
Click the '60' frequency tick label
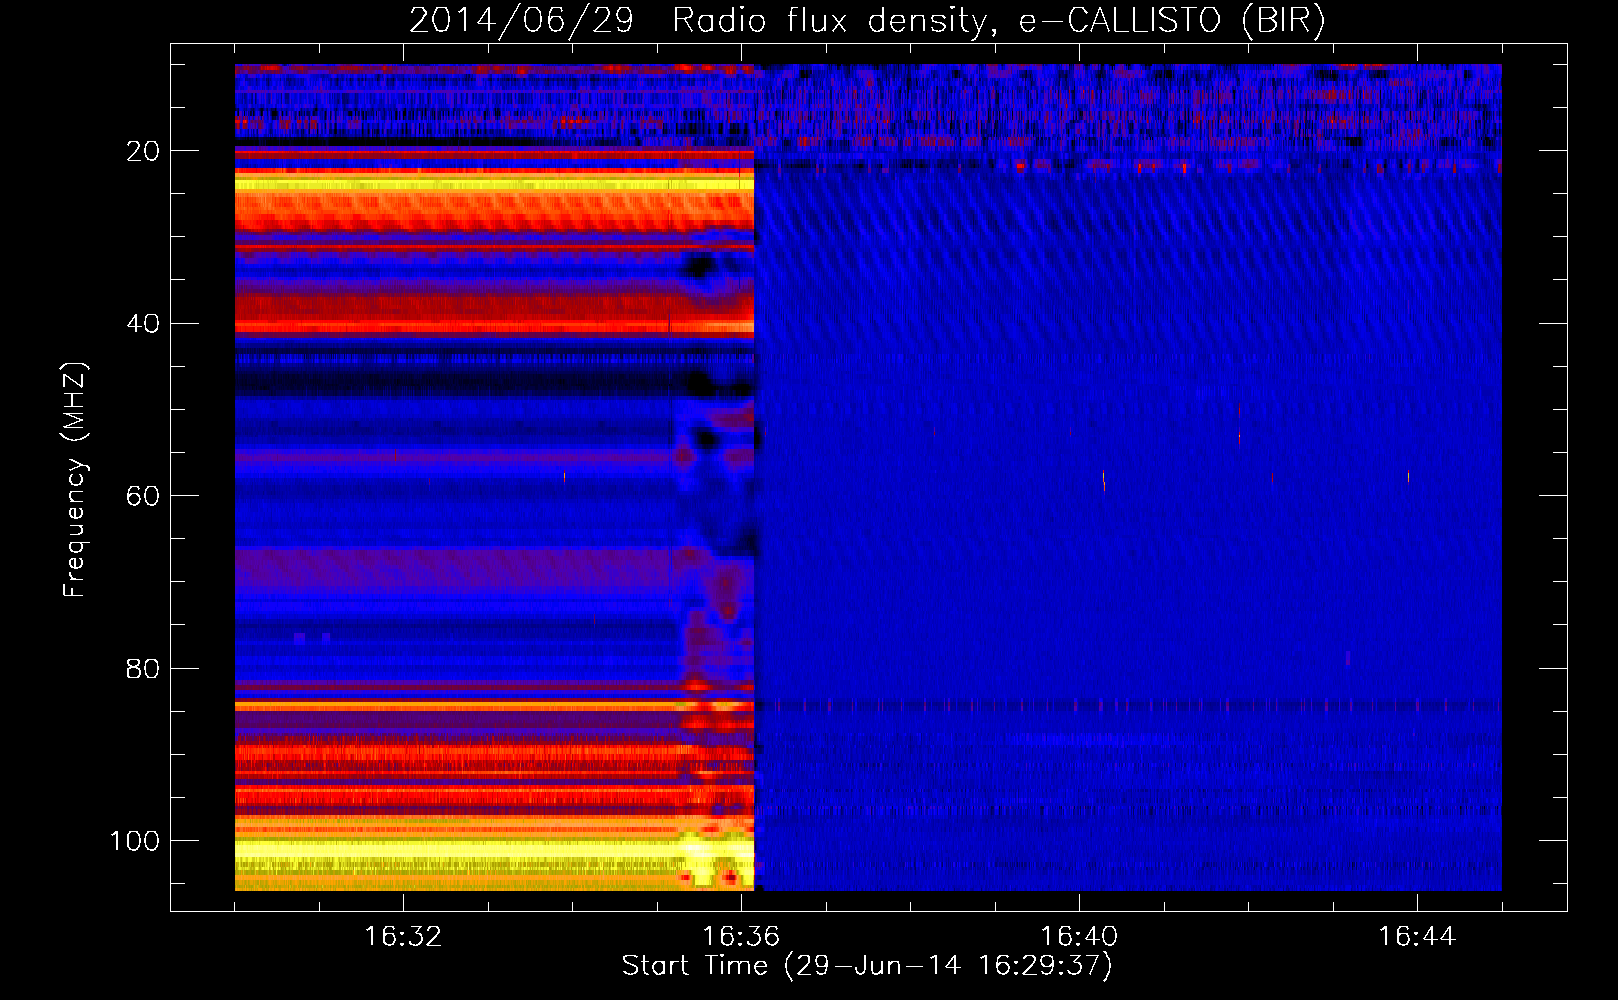point(143,496)
